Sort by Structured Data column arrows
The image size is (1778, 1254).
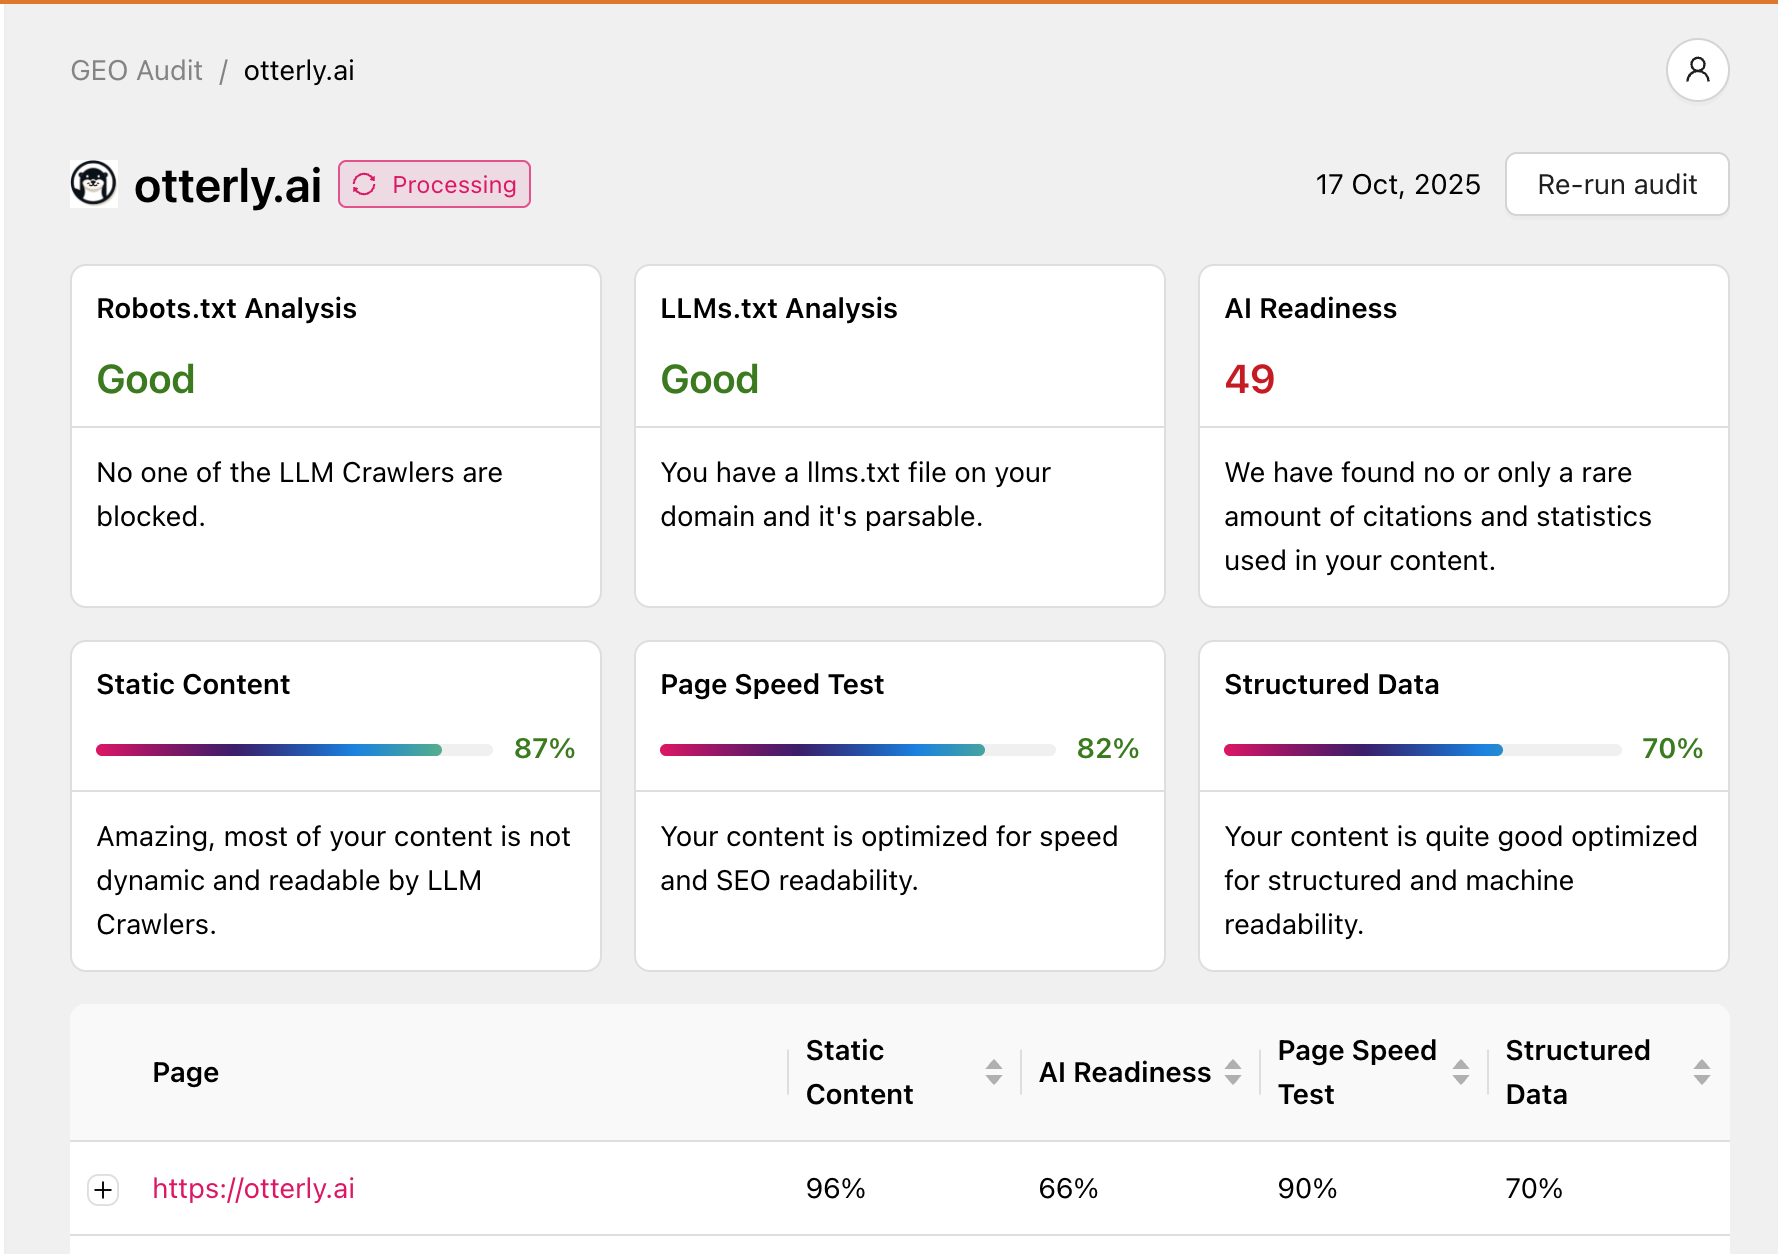click(1701, 1072)
